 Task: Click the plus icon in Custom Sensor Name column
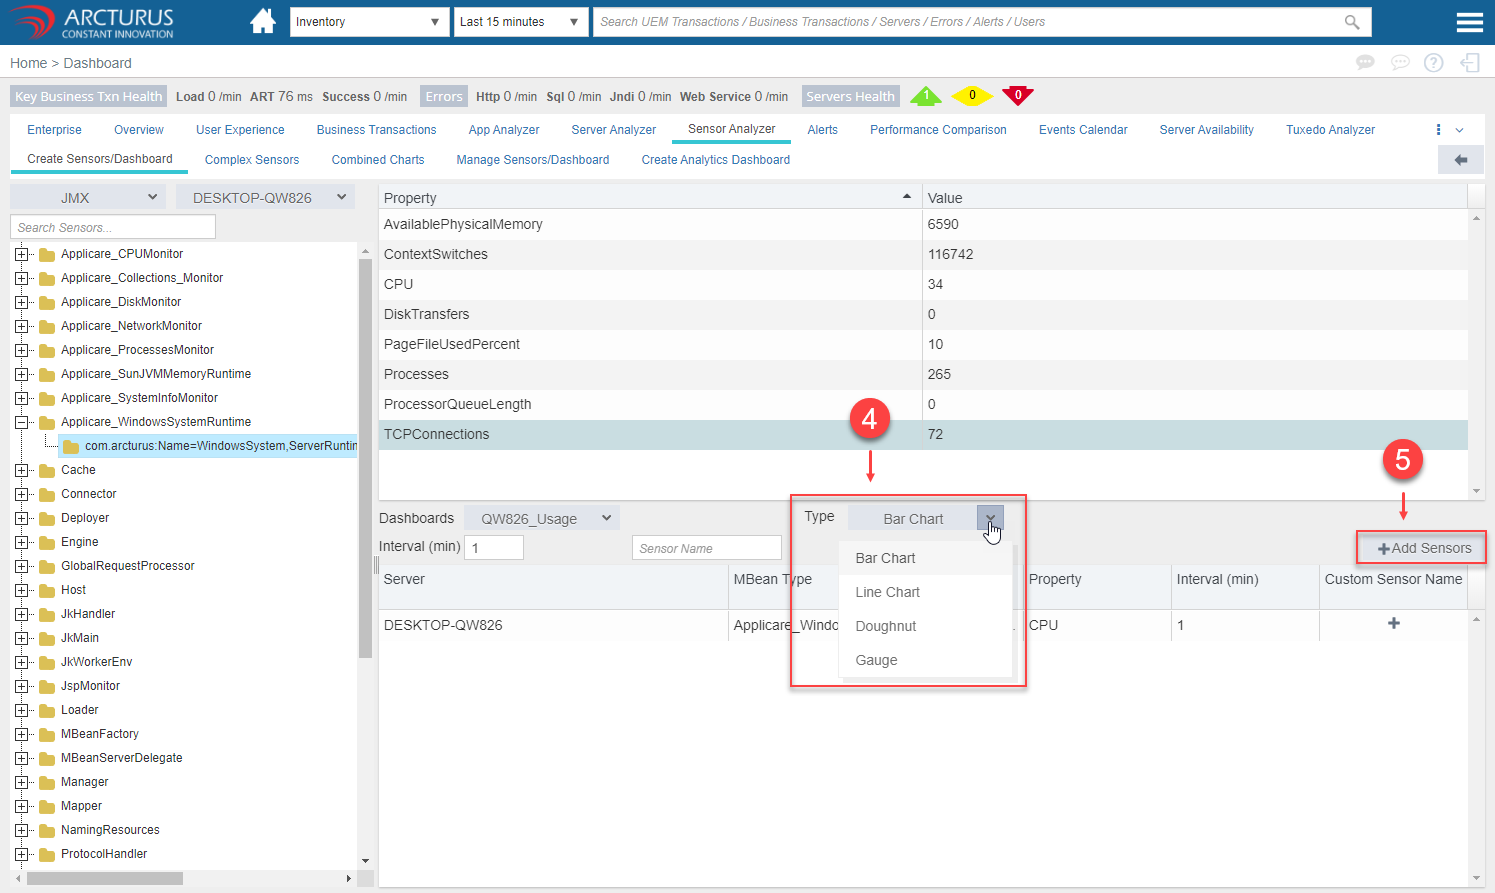coord(1393,623)
